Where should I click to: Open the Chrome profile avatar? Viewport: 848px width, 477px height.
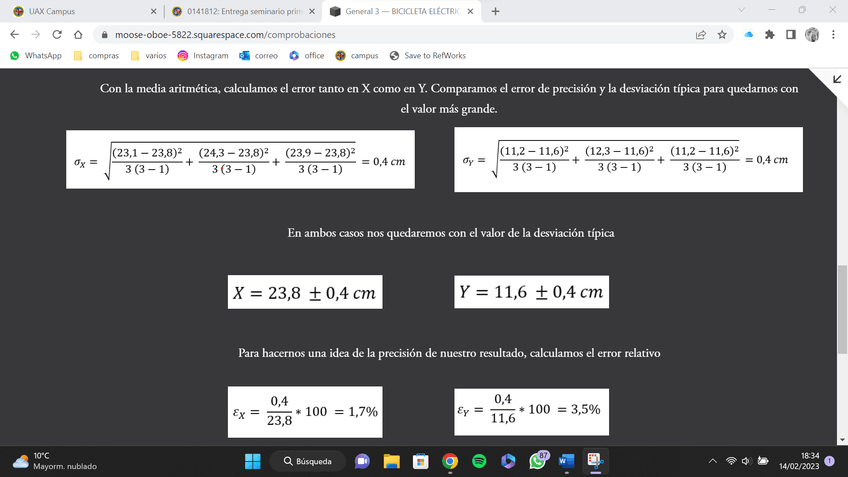[x=812, y=35]
